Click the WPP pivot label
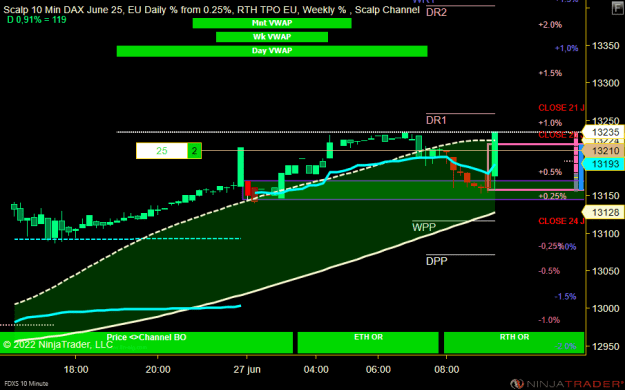The width and height of the screenshot is (625, 390). [424, 227]
